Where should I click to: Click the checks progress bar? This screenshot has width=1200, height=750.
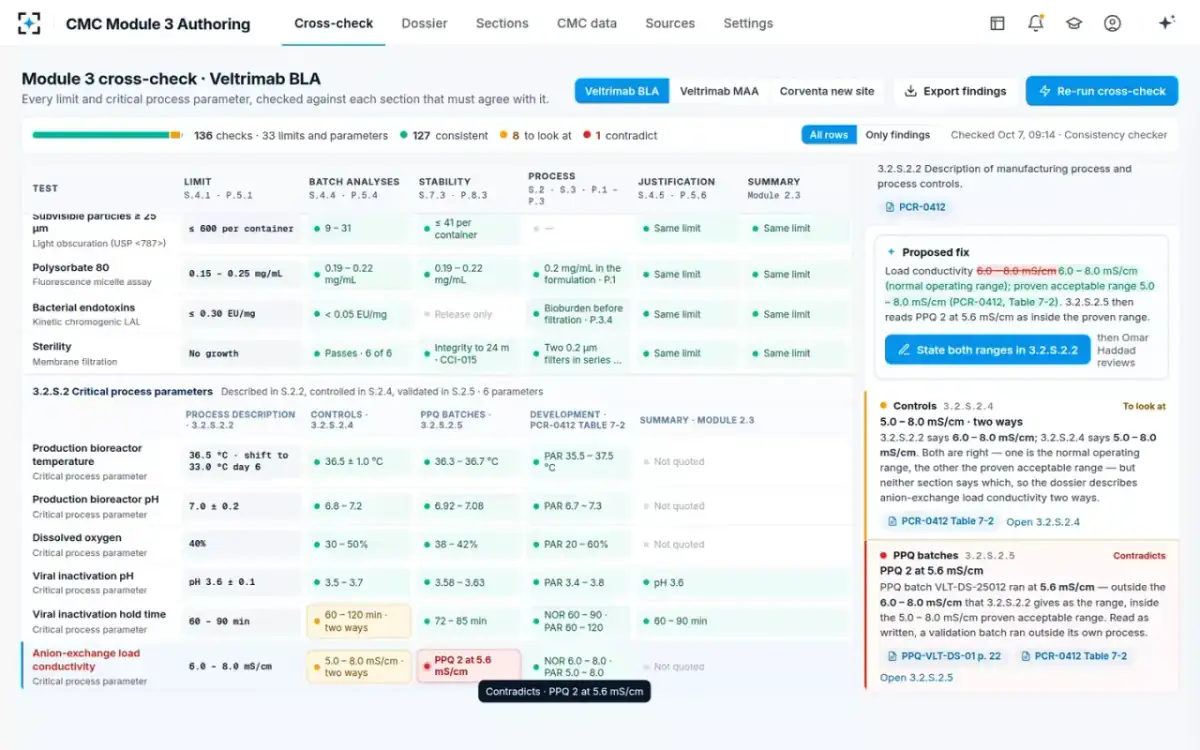(x=107, y=135)
